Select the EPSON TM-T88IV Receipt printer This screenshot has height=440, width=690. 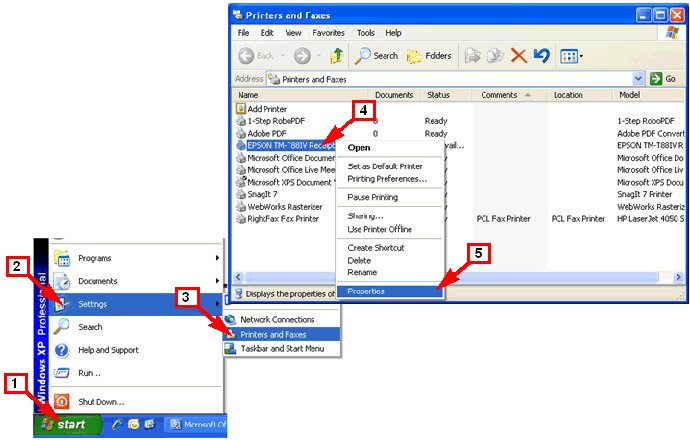285,146
